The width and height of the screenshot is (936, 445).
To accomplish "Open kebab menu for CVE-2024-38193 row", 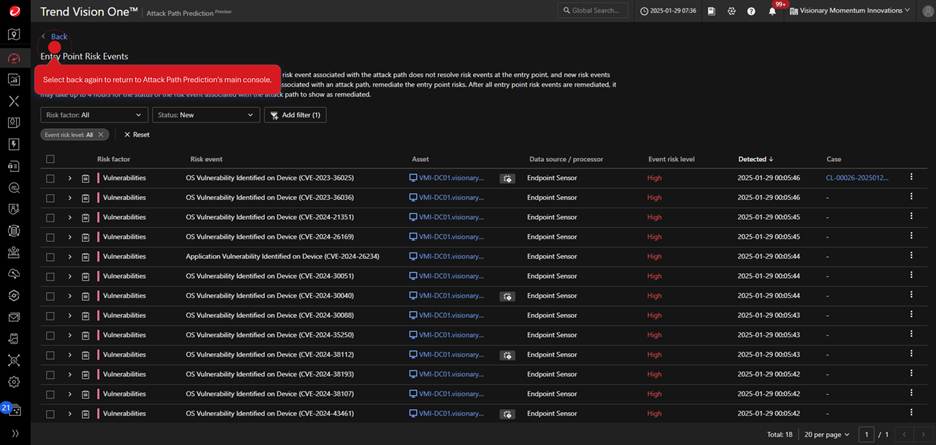I will tap(911, 373).
